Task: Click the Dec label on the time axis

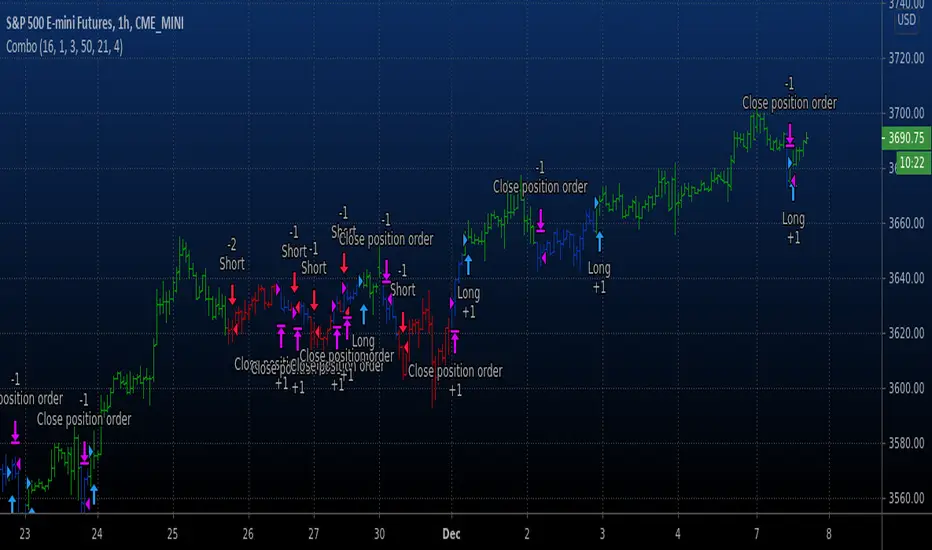Action: [x=451, y=534]
